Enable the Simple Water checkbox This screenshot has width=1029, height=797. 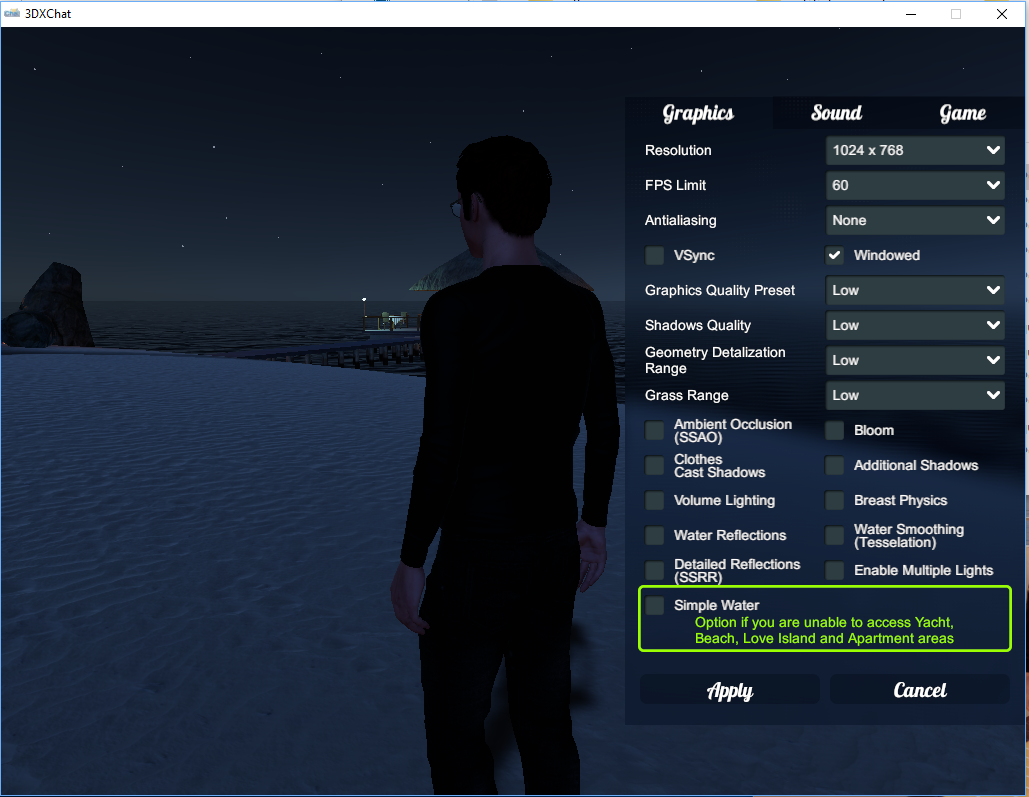click(654, 605)
